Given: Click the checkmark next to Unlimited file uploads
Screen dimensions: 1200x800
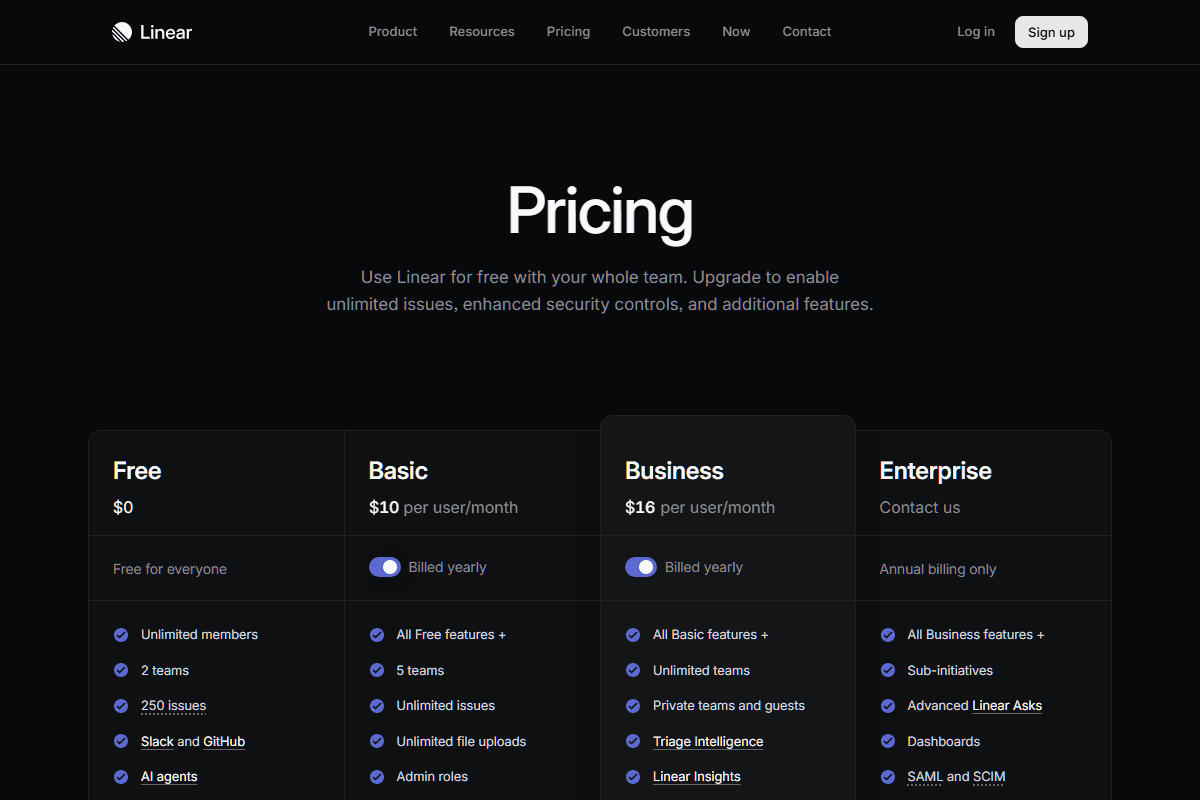Looking at the screenshot, I should pyautogui.click(x=377, y=741).
